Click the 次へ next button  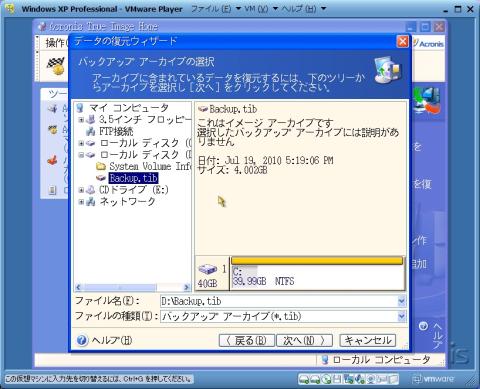304,340
